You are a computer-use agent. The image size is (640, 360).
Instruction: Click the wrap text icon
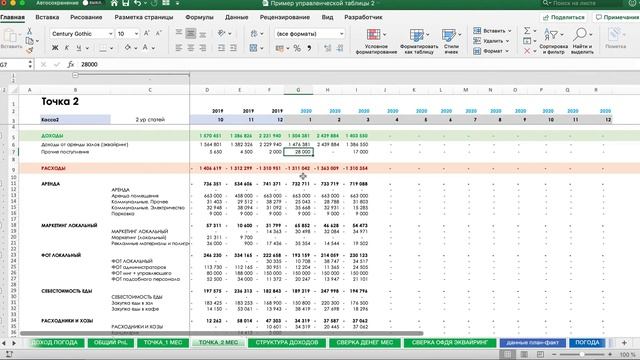[x=254, y=33]
